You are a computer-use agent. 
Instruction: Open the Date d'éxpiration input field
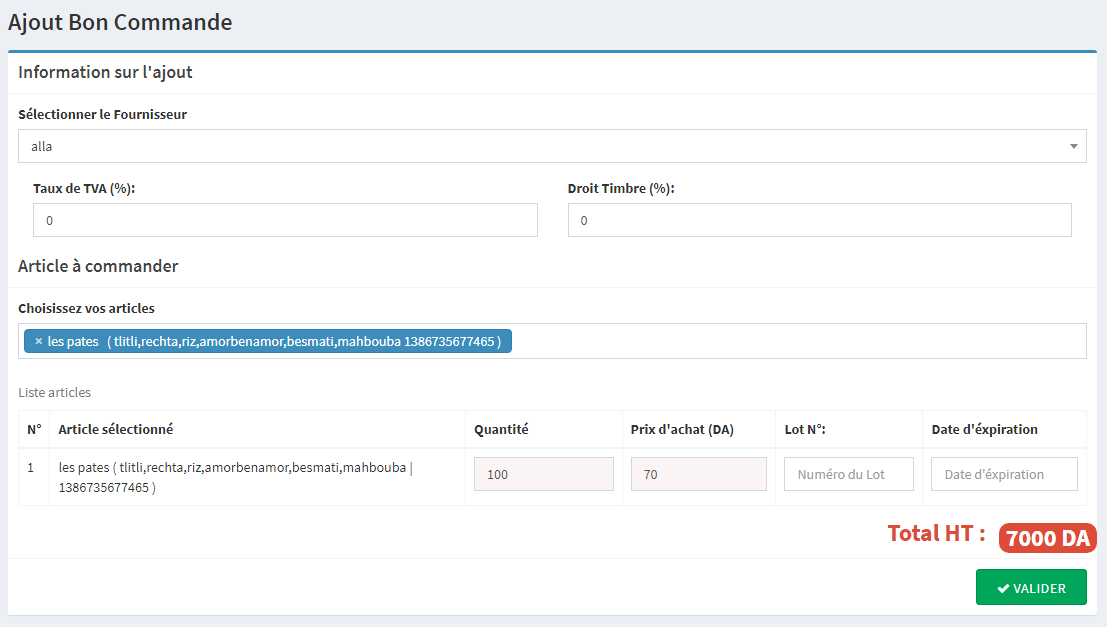[x=1003, y=474]
